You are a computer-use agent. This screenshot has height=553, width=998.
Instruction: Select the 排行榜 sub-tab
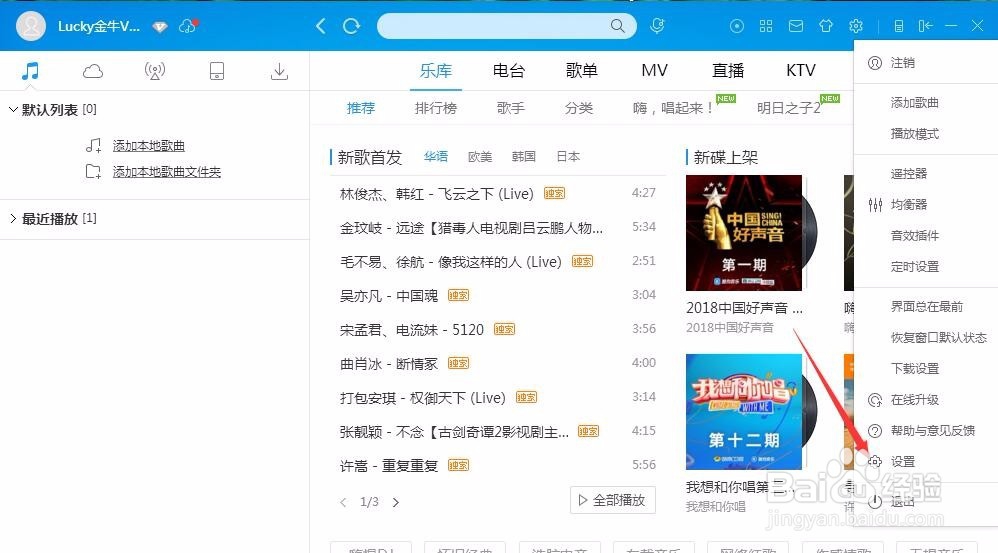[435, 108]
